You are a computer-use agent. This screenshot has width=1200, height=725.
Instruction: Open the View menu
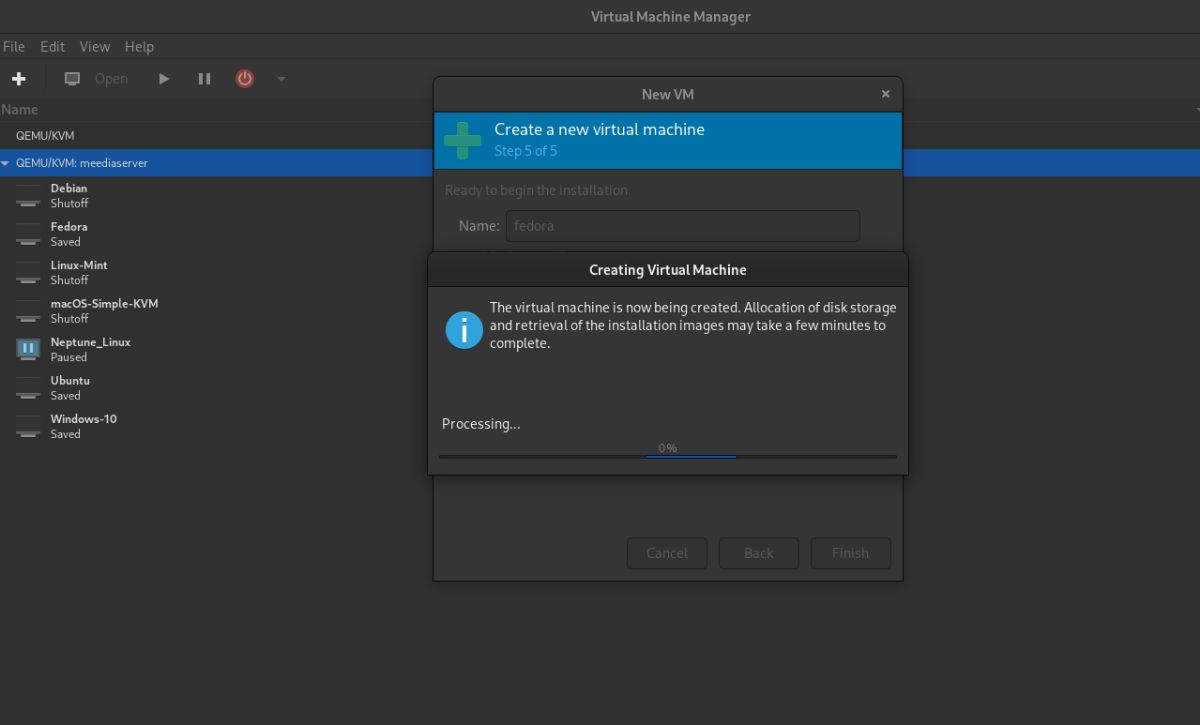pyautogui.click(x=94, y=46)
